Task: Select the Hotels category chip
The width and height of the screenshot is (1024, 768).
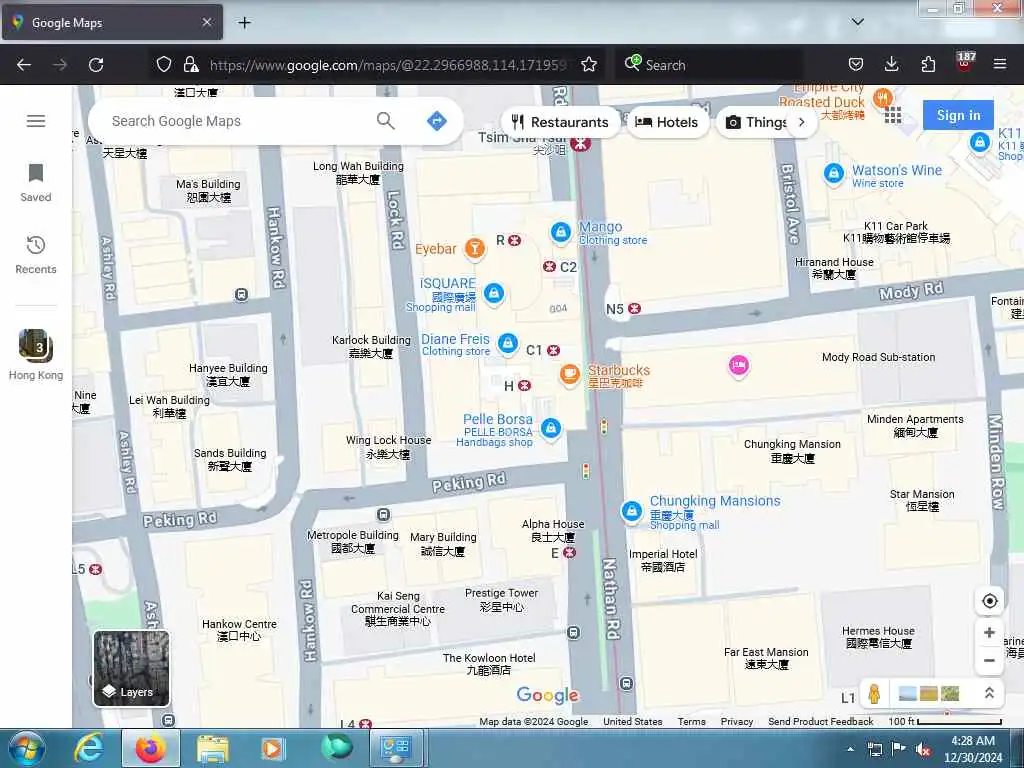Action: pyautogui.click(x=668, y=122)
